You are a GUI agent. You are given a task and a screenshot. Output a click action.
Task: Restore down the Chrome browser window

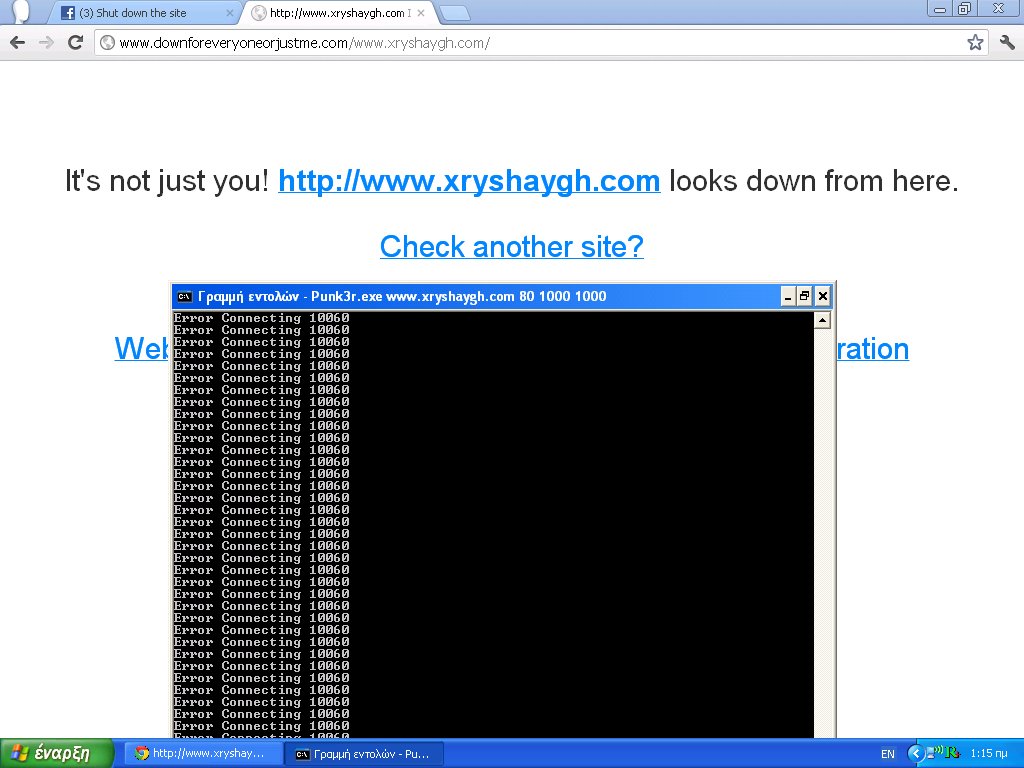[964, 9]
